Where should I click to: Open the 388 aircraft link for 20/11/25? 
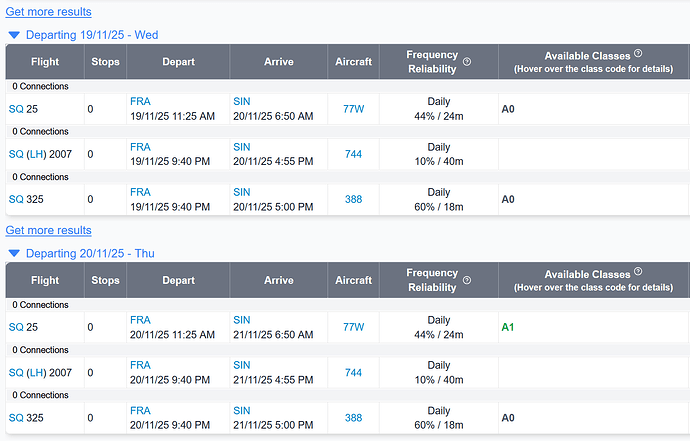pyautogui.click(x=353, y=418)
